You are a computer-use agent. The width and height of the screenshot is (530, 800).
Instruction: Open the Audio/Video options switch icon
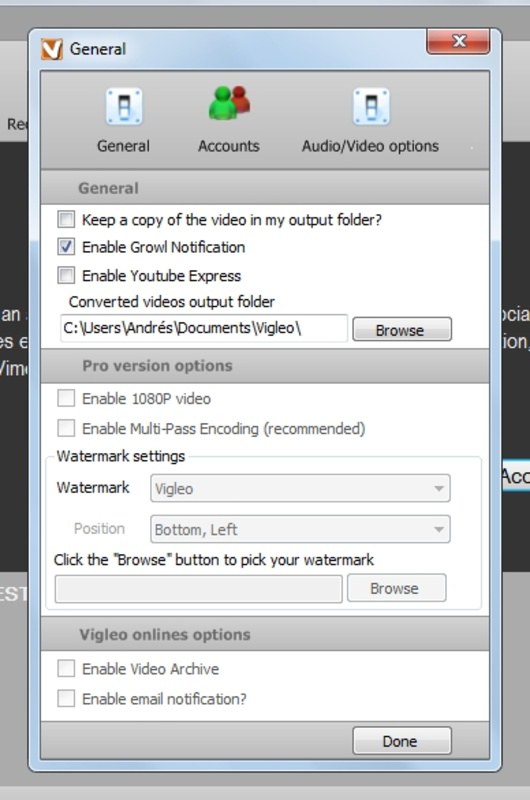pos(371,107)
